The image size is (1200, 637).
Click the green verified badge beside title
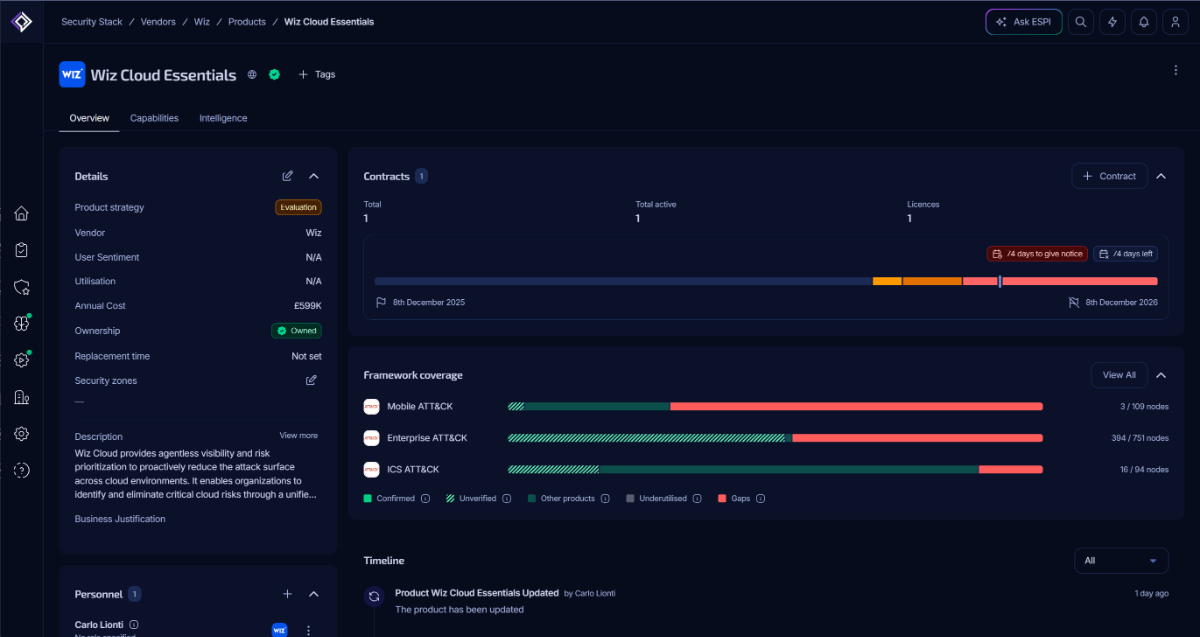(x=274, y=74)
